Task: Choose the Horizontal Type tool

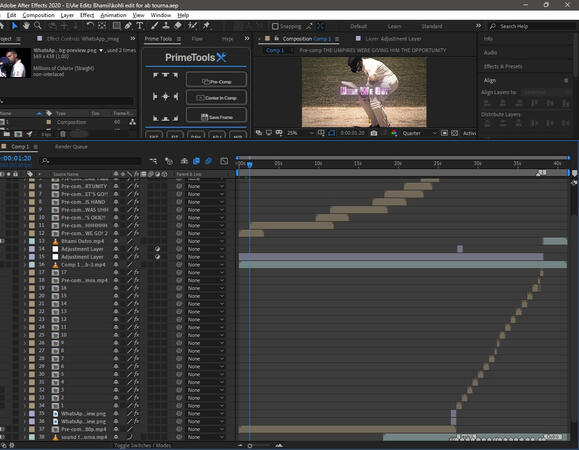Action: coord(140,26)
